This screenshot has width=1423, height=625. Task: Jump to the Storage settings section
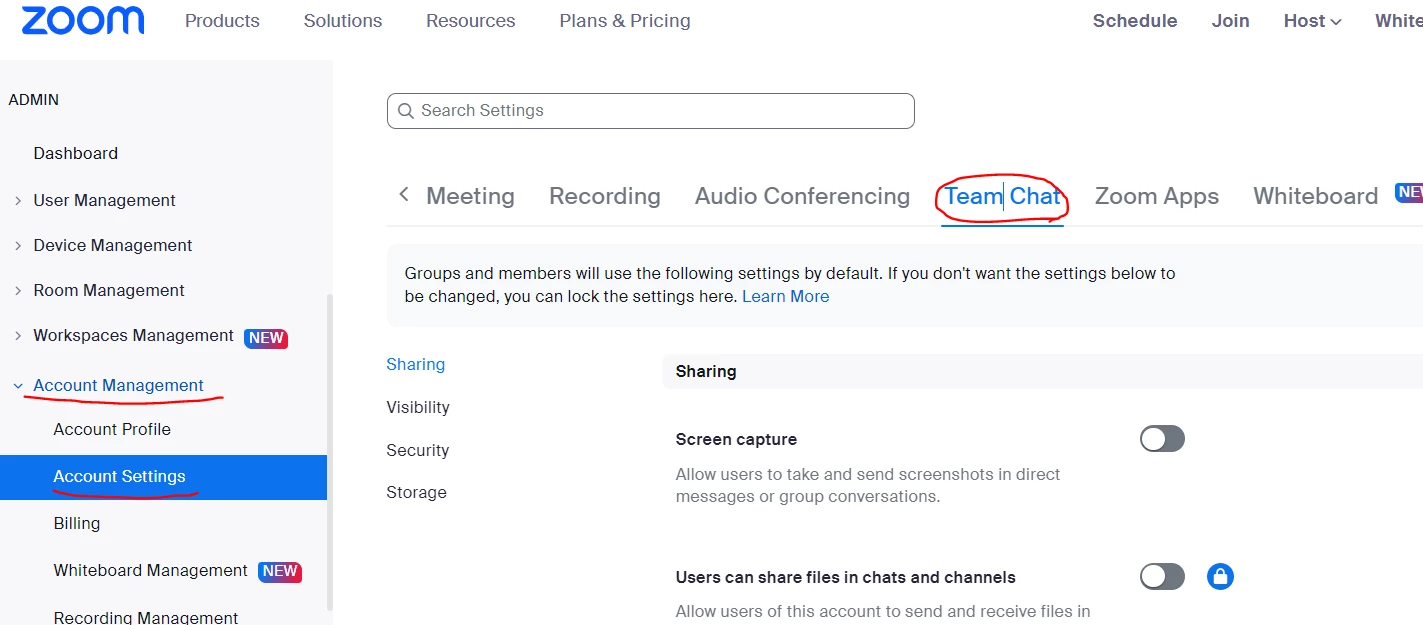point(417,492)
